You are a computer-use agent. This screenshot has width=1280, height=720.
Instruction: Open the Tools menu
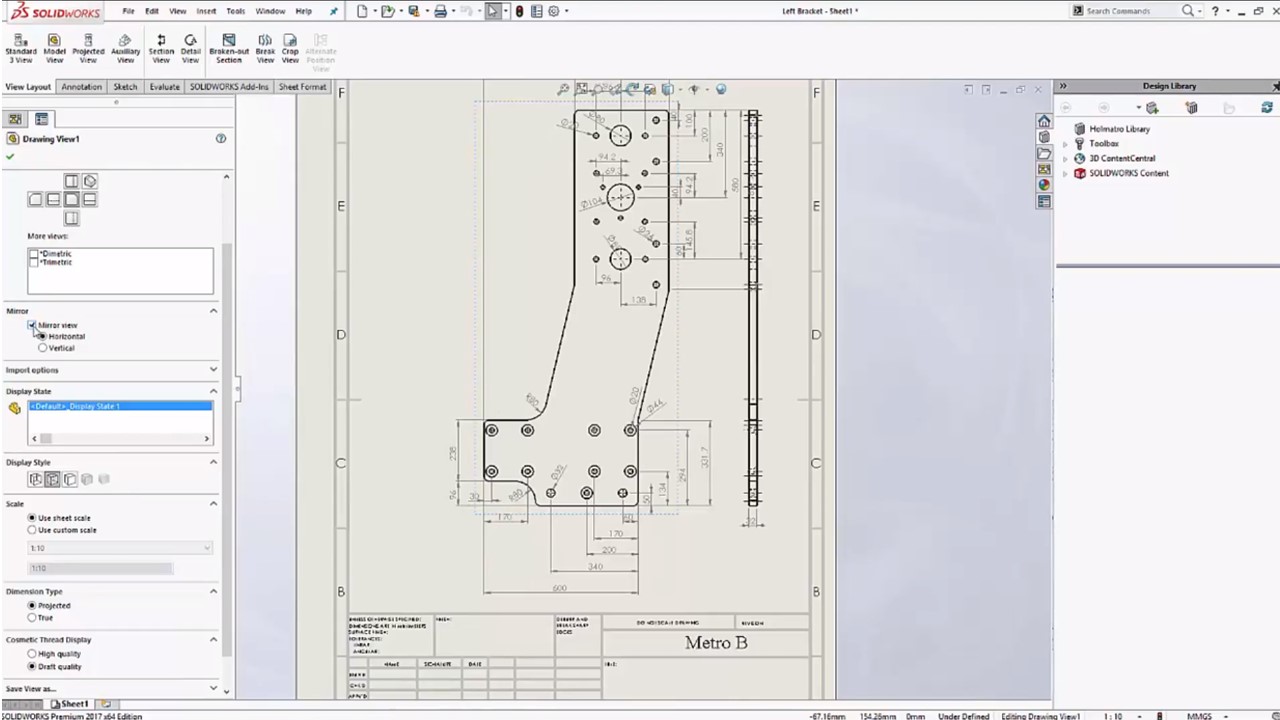[x=235, y=11]
